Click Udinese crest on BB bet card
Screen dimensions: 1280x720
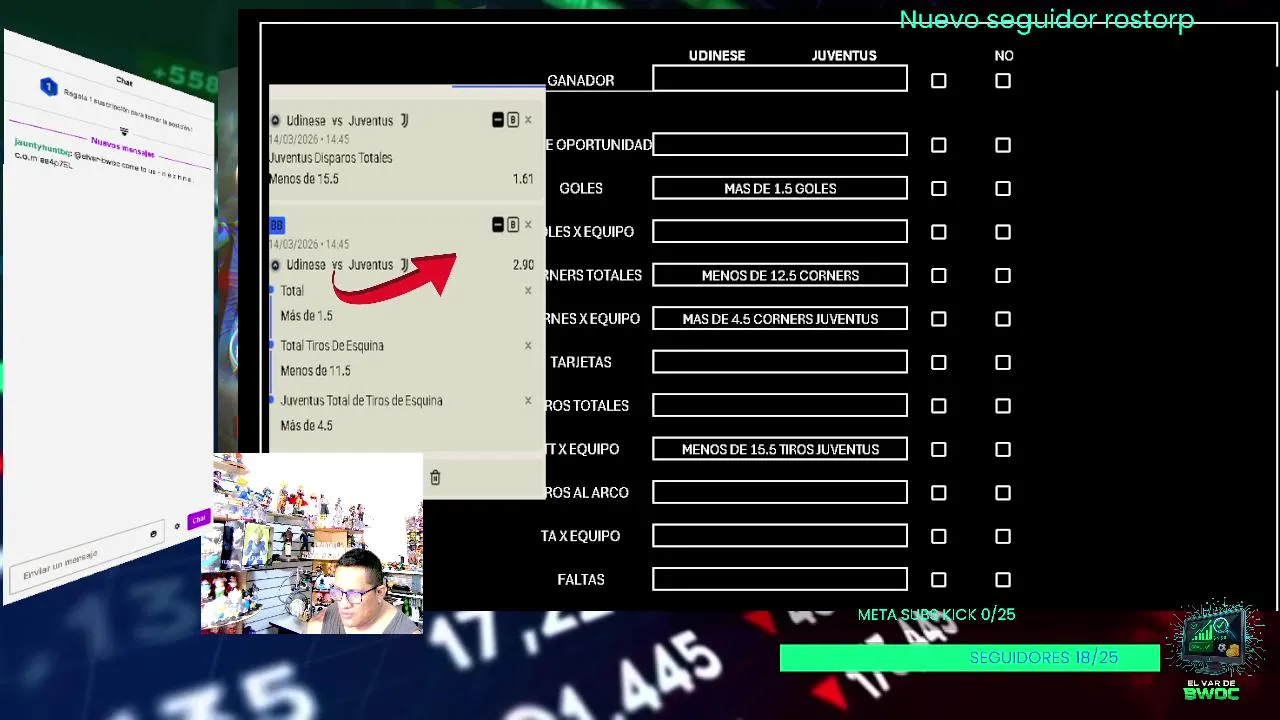click(x=276, y=265)
